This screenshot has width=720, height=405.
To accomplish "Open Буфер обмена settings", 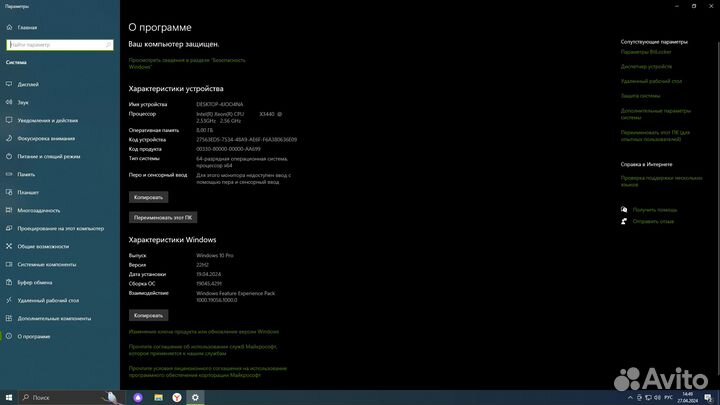I will (x=29, y=282).
